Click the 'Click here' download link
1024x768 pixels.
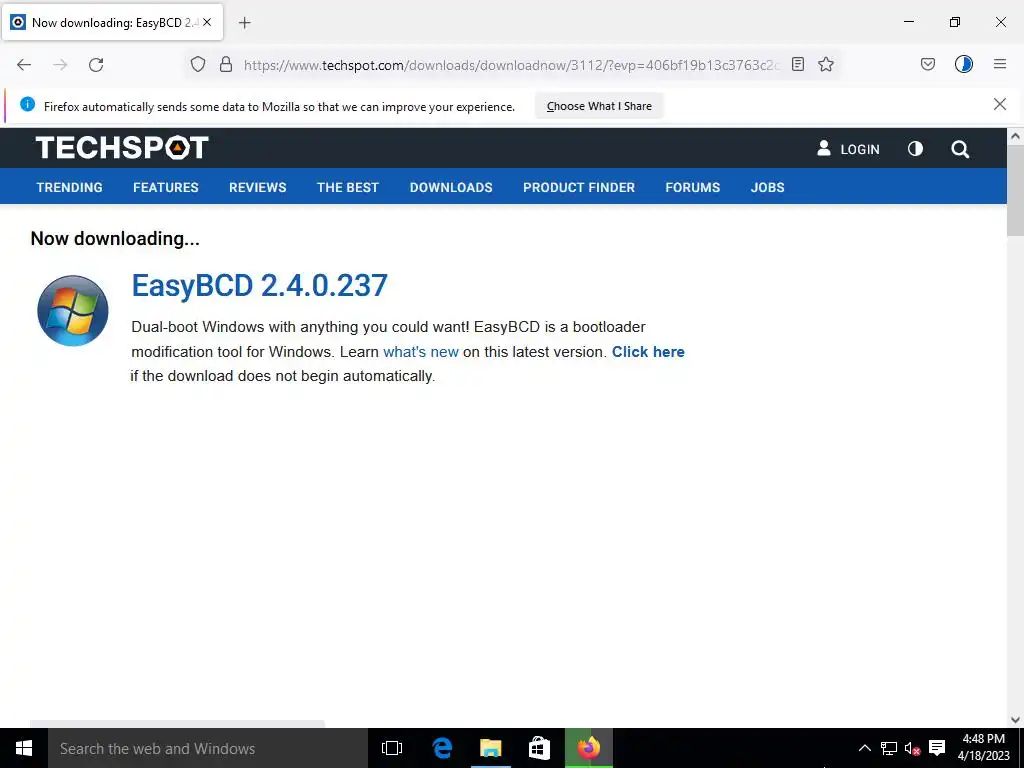(x=648, y=351)
